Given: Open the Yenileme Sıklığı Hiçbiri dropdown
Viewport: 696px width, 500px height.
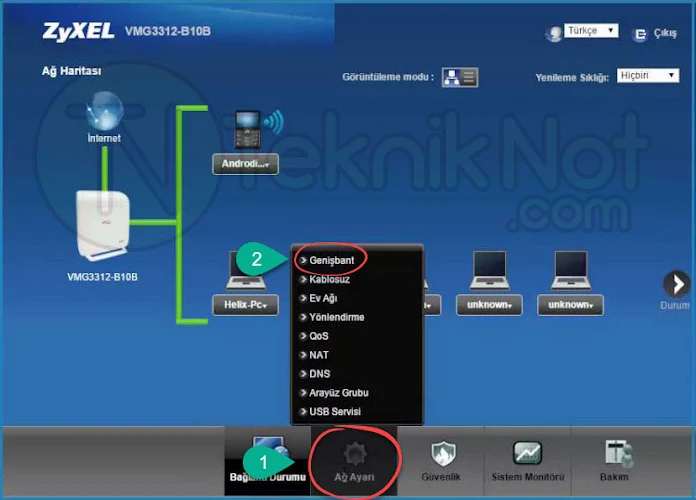Looking at the screenshot, I should (x=648, y=75).
